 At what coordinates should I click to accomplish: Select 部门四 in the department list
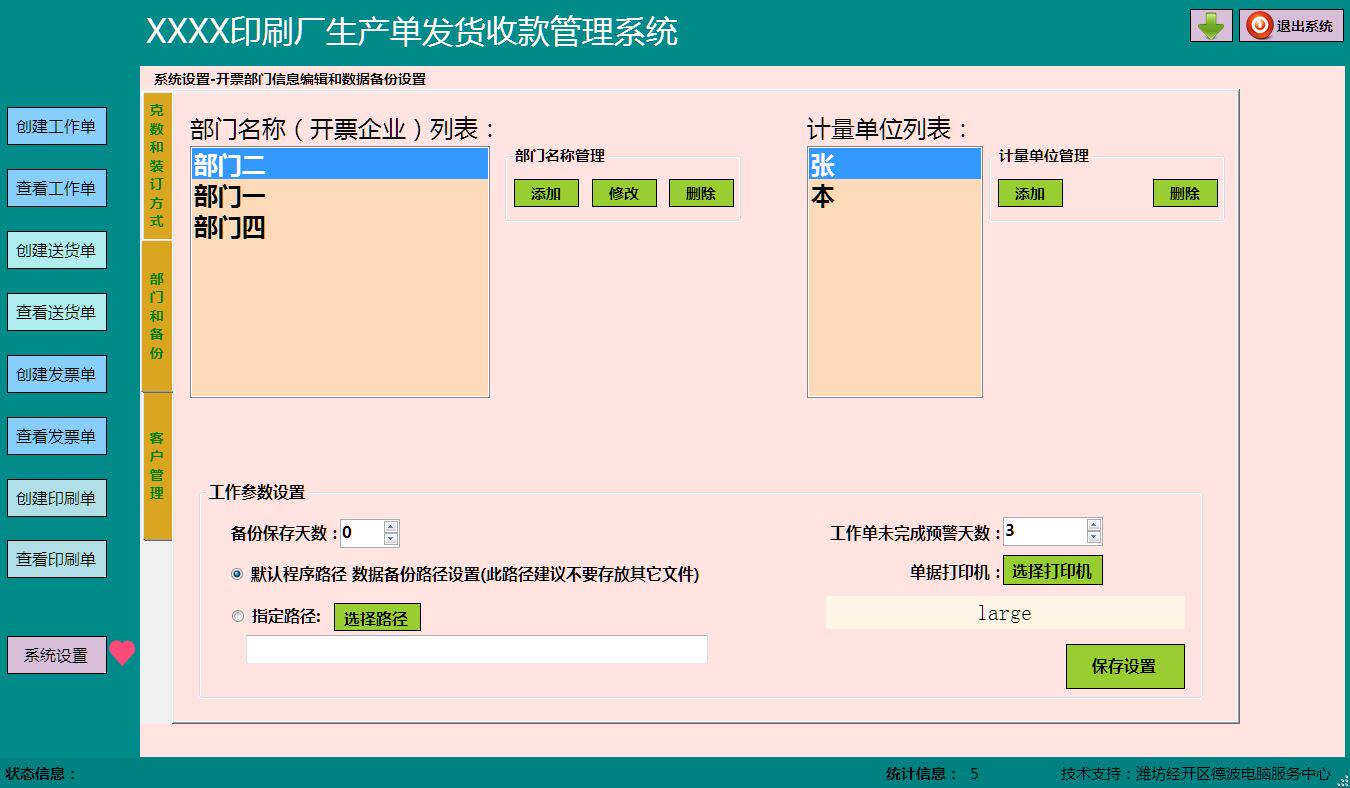click(x=339, y=227)
